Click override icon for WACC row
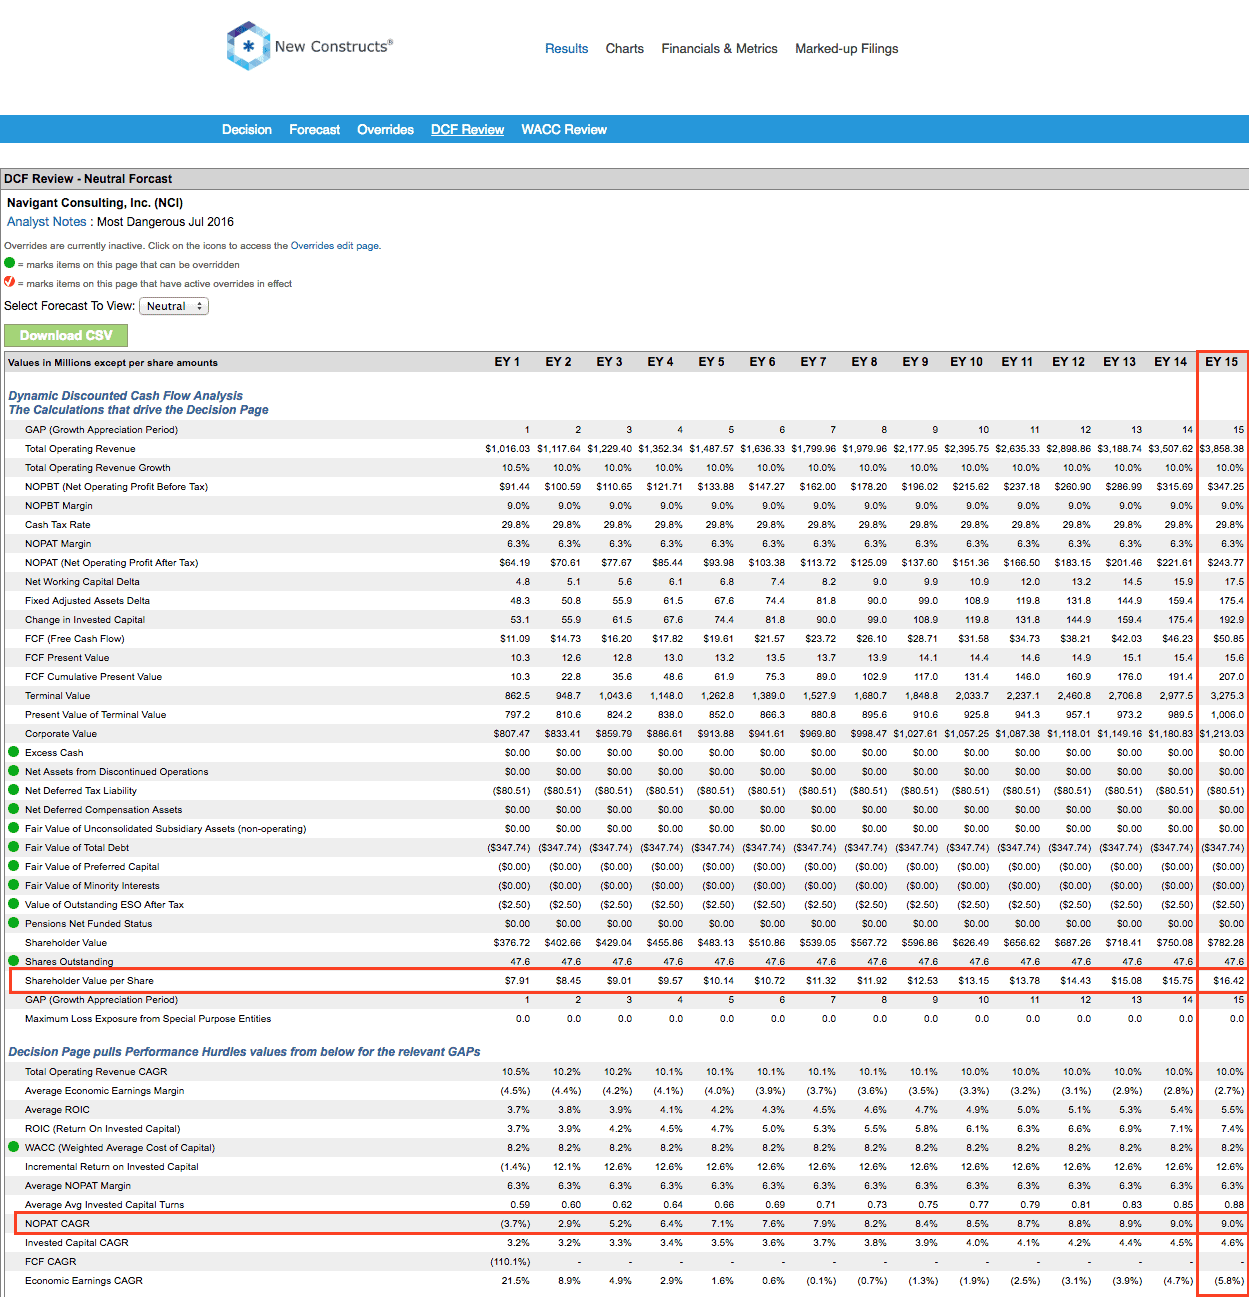 click(14, 1147)
